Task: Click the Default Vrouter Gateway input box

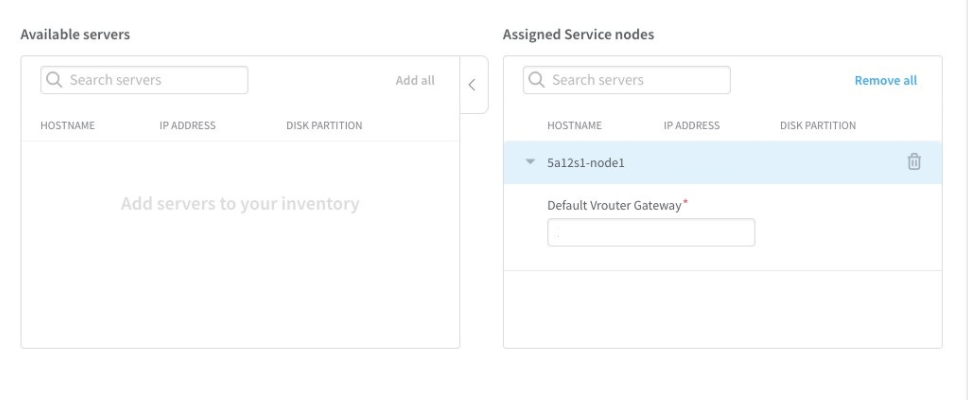Action: tap(651, 233)
